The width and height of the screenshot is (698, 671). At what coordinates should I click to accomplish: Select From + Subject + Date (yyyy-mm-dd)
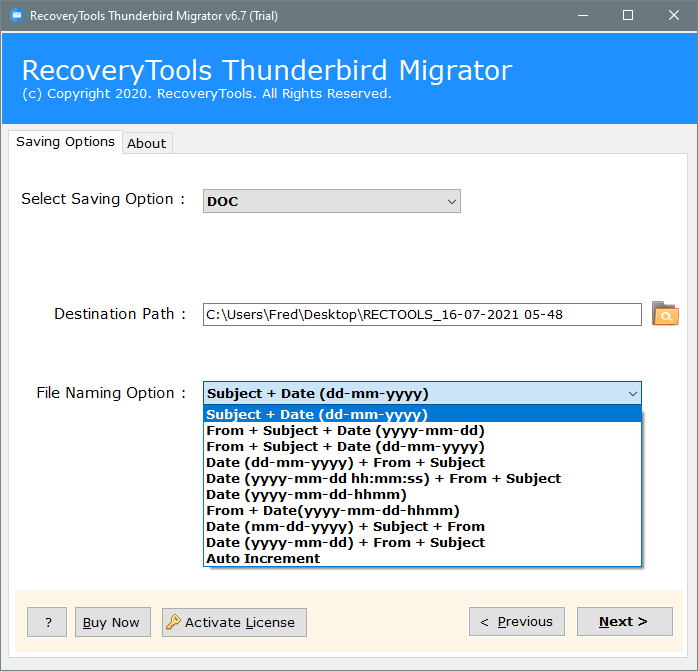(422, 431)
